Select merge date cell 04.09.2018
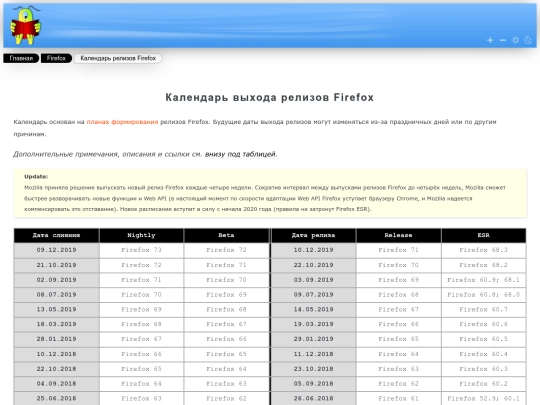The width and height of the screenshot is (540, 405). 56,384
